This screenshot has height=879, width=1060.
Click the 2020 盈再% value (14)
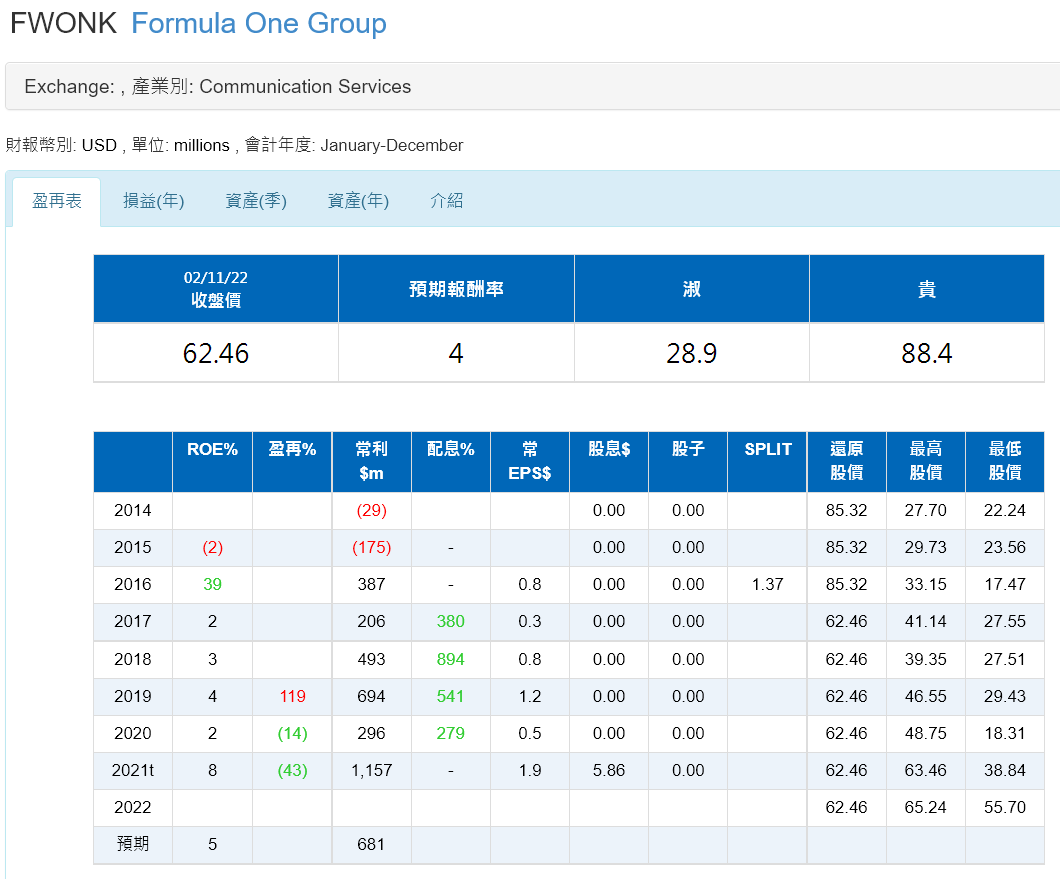(x=292, y=734)
